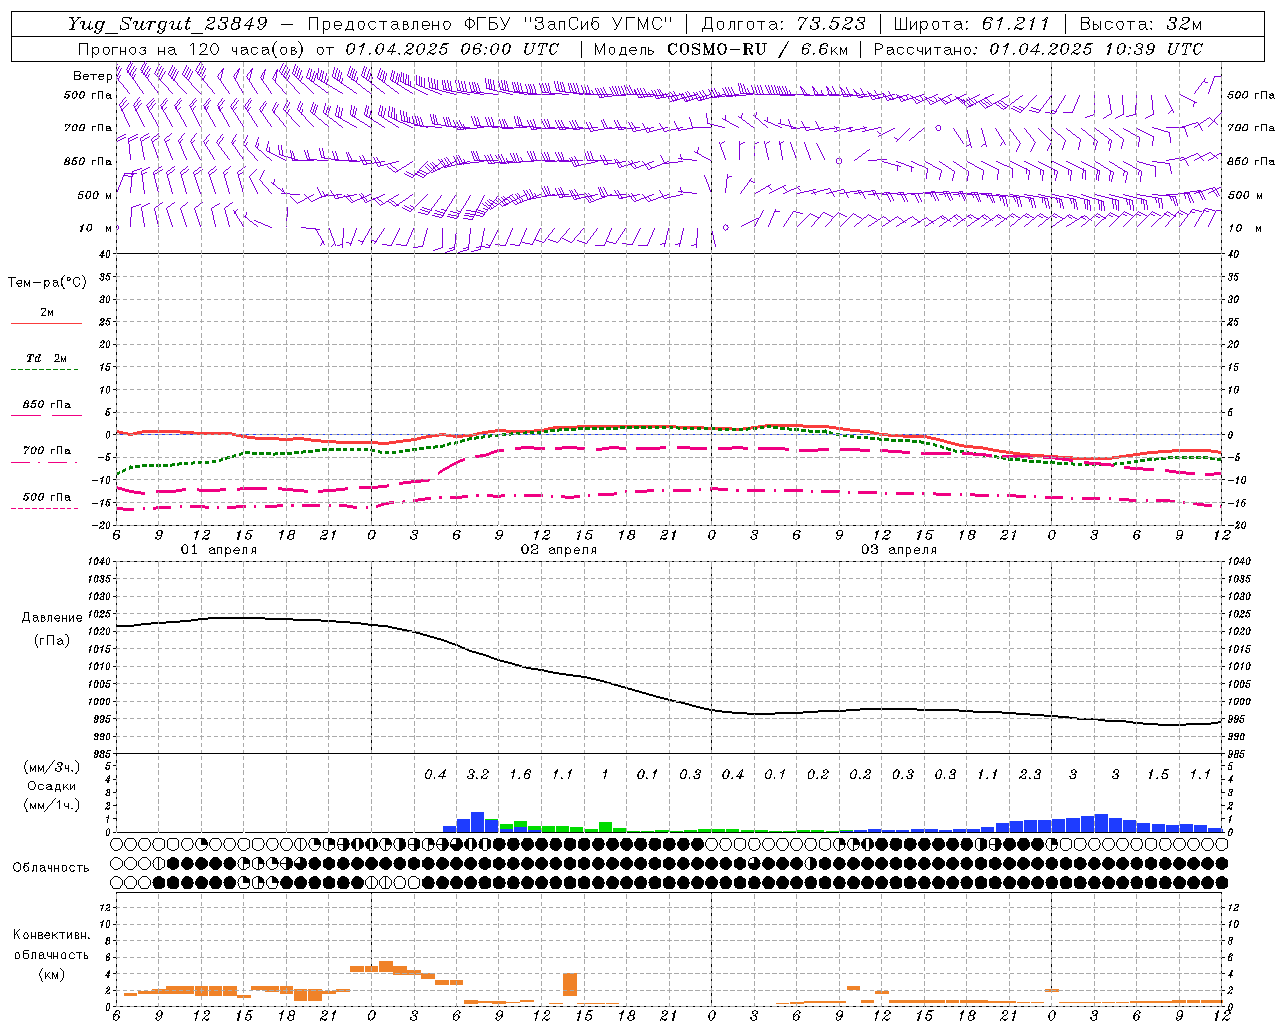Click the 3.2 precipitation total value
This screenshot has width=1280, height=1024.
coord(478,774)
